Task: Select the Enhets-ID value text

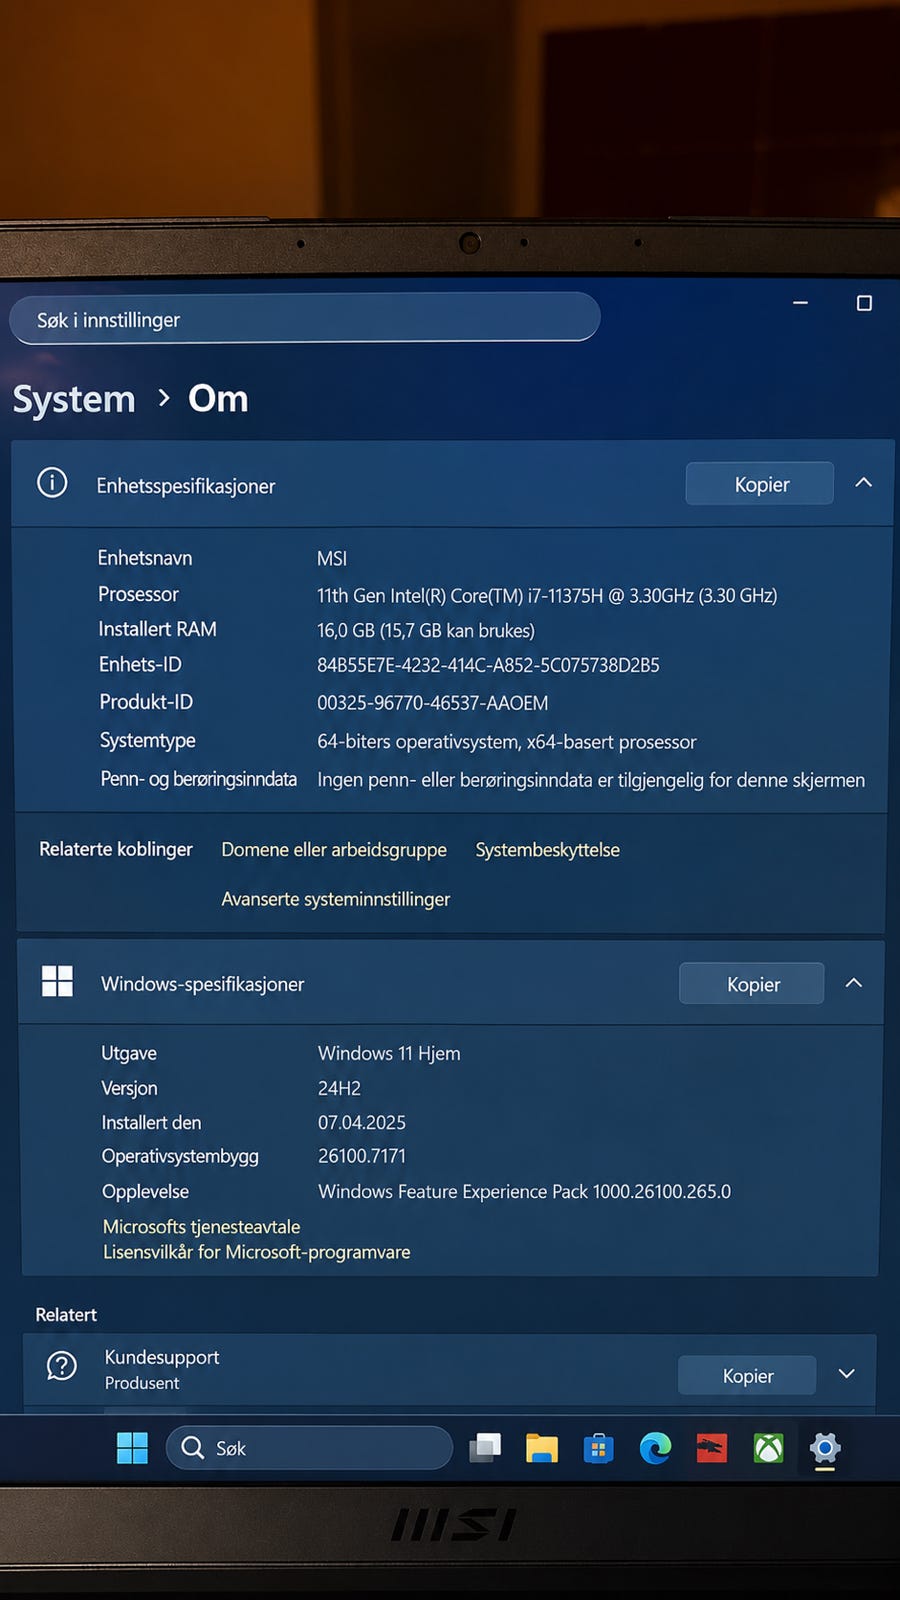Action: tap(488, 666)
